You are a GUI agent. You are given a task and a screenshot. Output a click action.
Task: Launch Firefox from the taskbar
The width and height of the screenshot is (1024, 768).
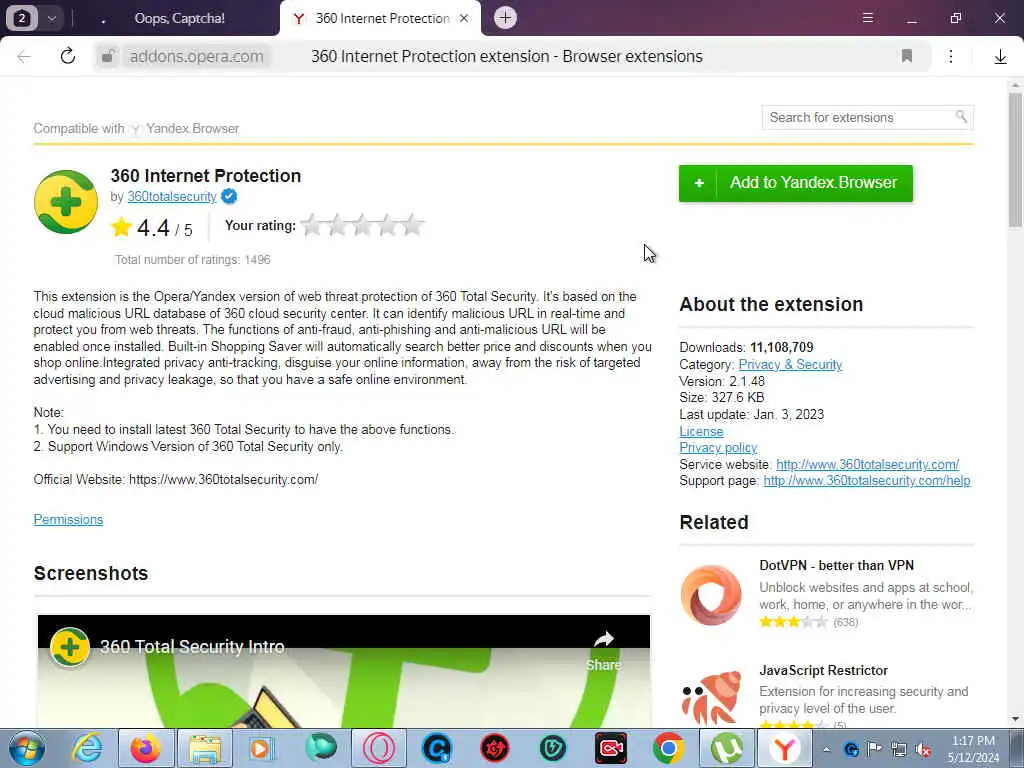tap(146, 748)
